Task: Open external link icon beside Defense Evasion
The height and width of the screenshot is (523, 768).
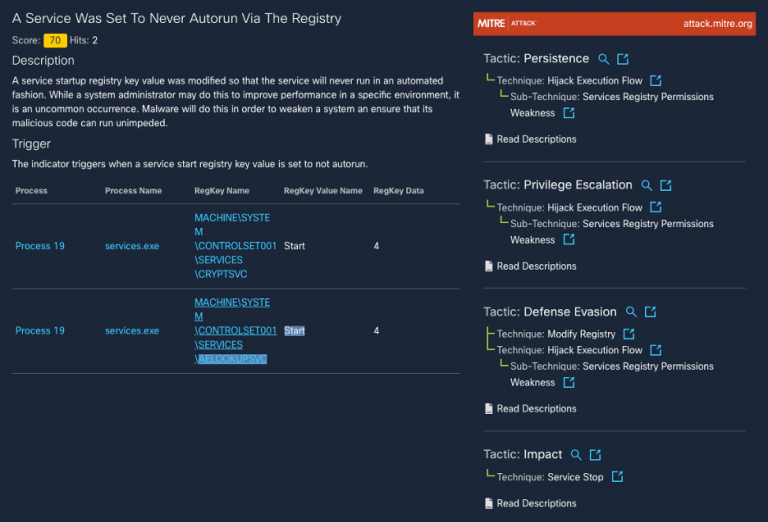Action: pos(650,312)
